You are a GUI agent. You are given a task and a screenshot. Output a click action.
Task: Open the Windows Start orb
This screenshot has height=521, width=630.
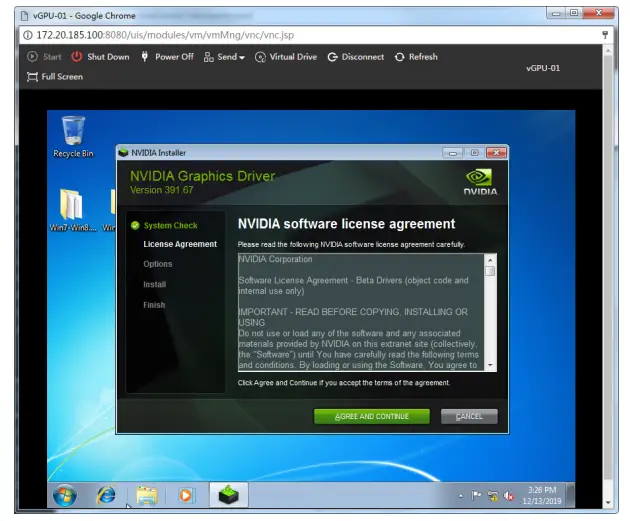(64, 496)
